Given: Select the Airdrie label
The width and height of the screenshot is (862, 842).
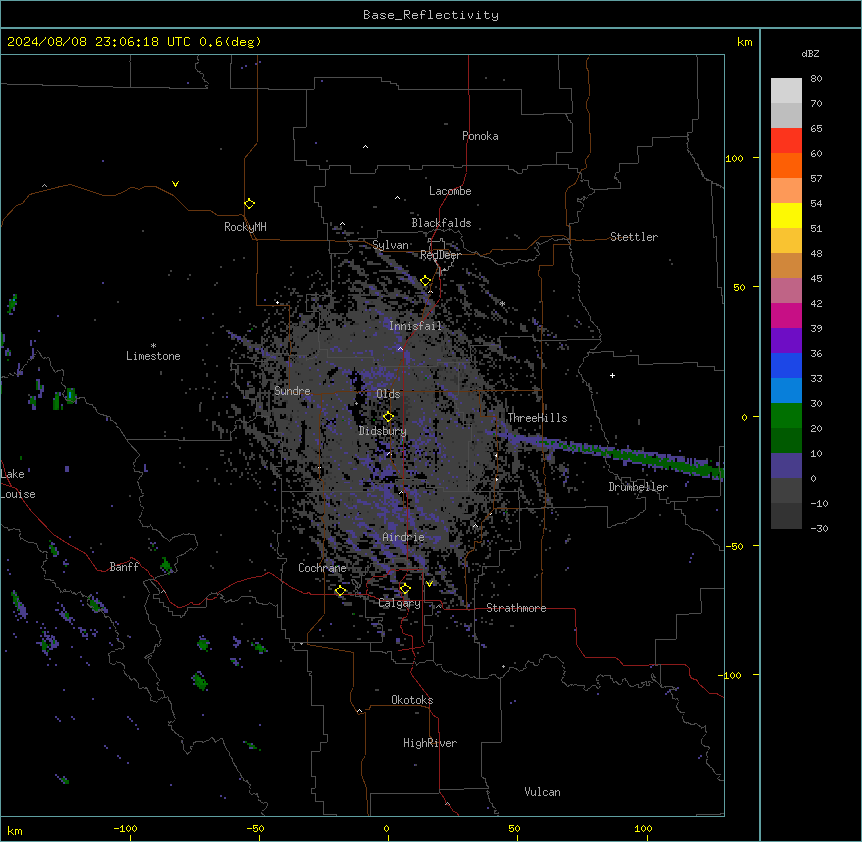Looking at the screenshot, I should coord(404,537).
